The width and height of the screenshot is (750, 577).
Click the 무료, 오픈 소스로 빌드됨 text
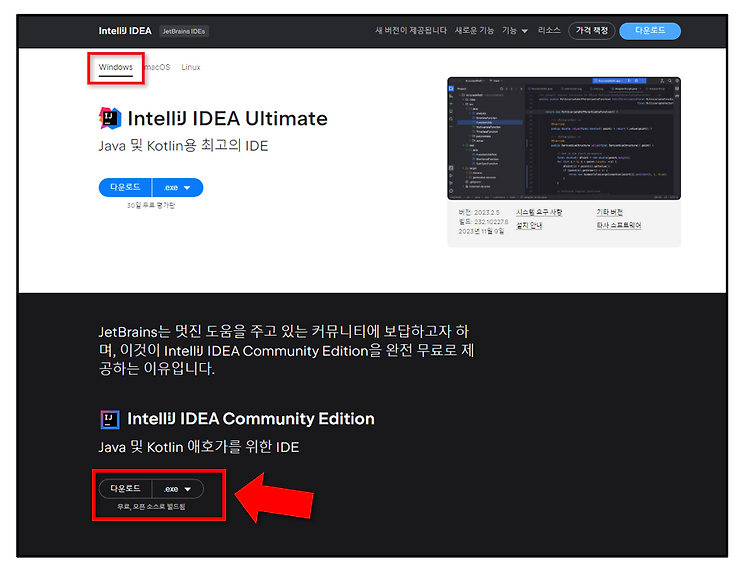tap(151, 507)
